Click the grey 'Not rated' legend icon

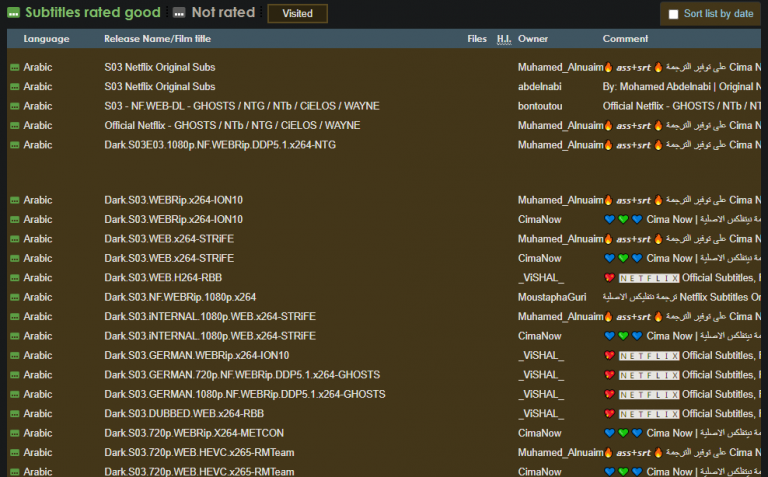(178, 13)
